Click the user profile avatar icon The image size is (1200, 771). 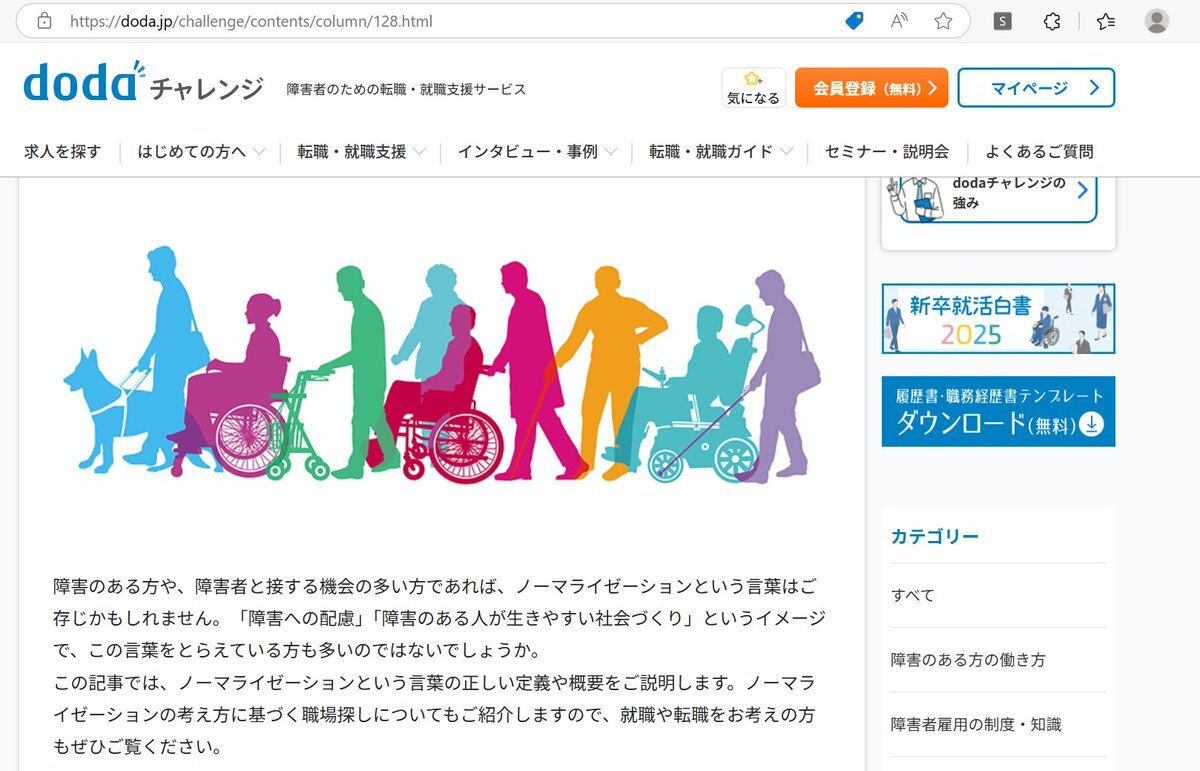(x=1157, y=21)
